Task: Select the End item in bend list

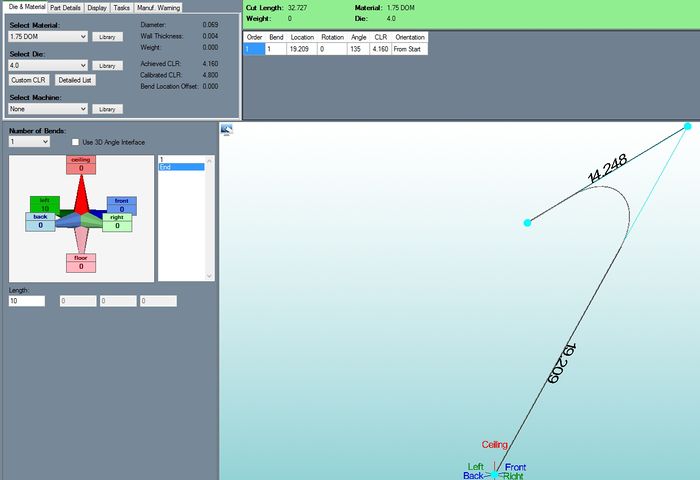Action: pyautogui.click(x=181, y=167)
